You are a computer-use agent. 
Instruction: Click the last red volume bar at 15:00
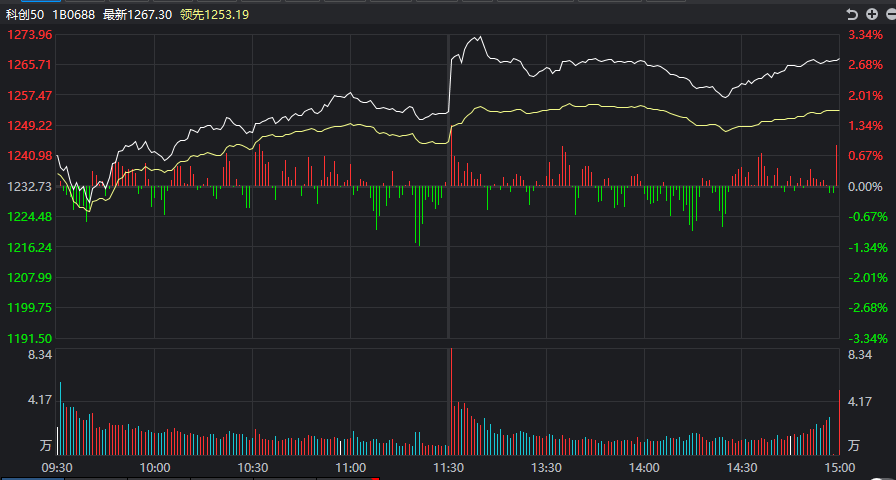(x=839, y=422)
